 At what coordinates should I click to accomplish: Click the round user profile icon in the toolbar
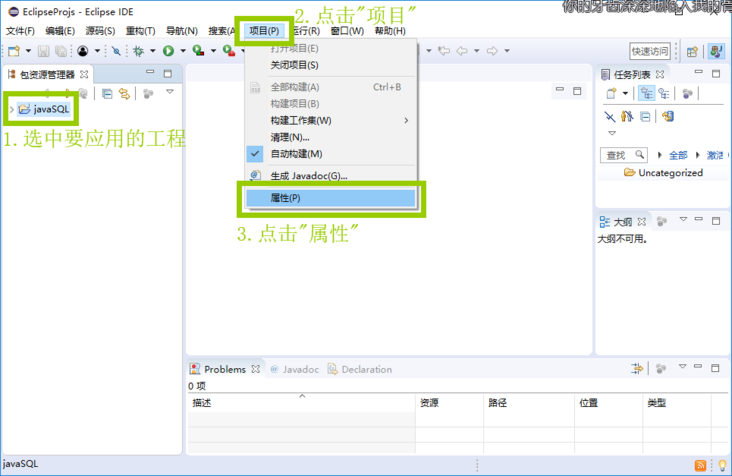(x=83, y=51)
